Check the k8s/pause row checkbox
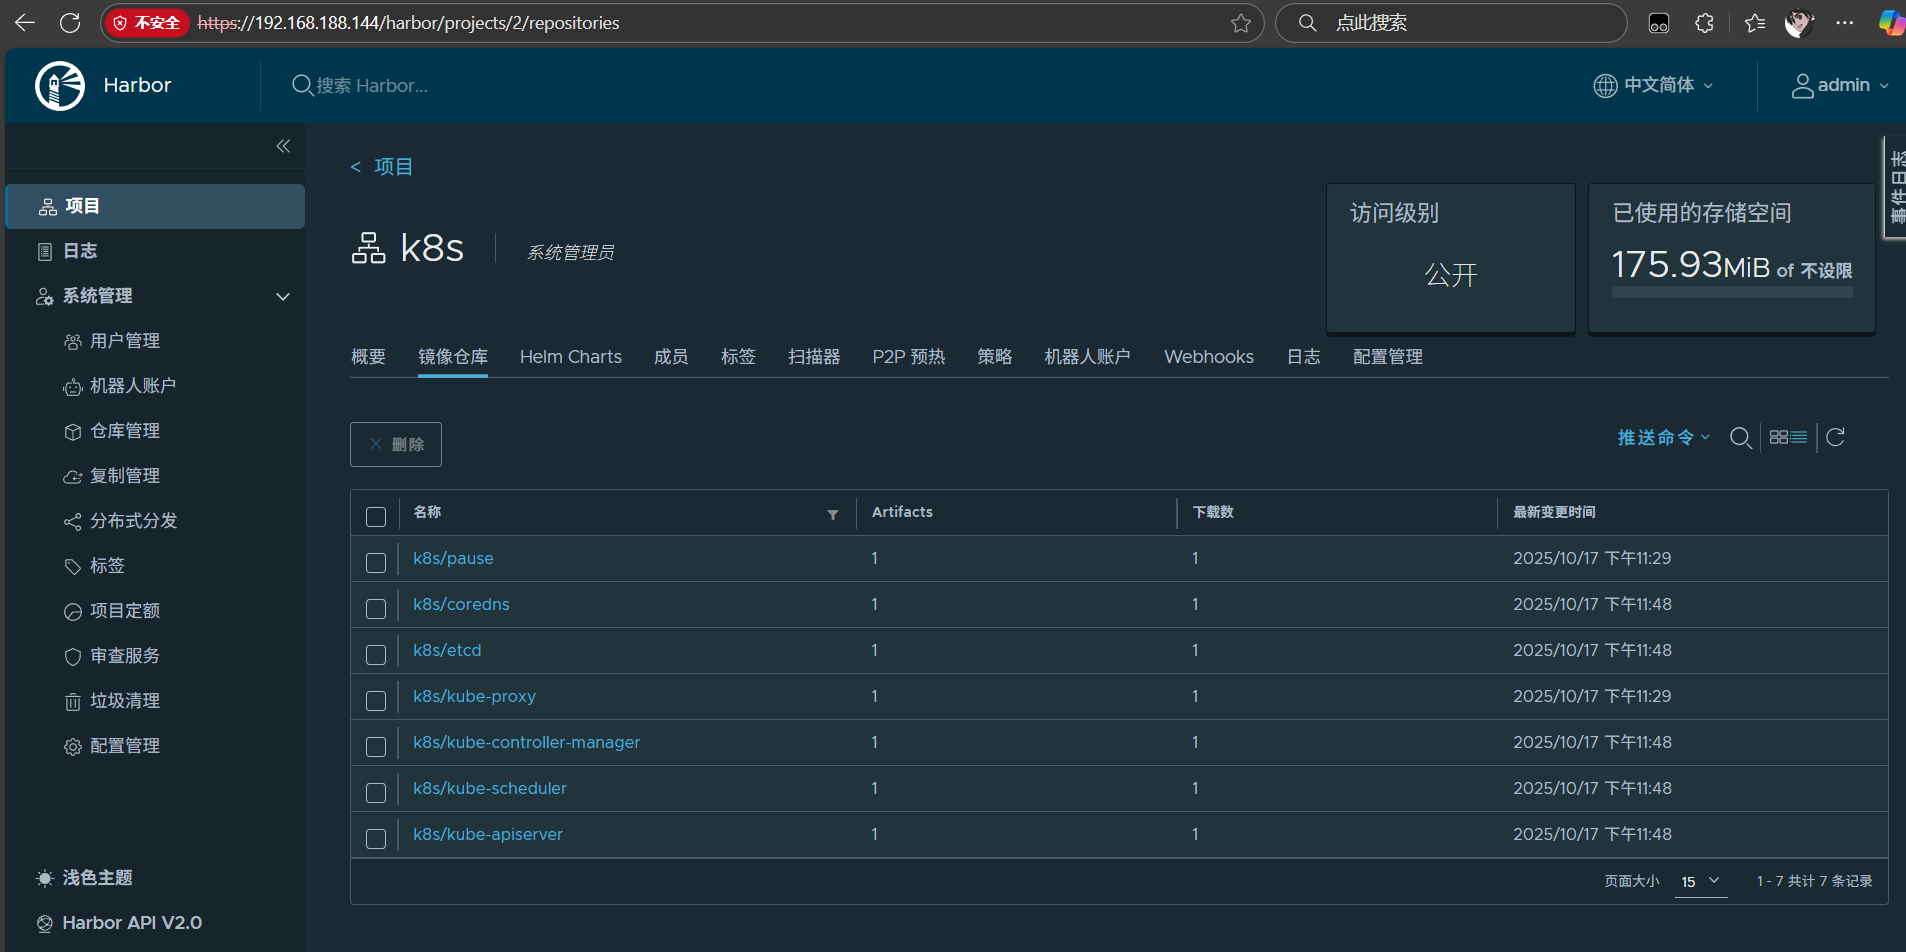This screenshot has width=1906, height=952. point(376,563)
